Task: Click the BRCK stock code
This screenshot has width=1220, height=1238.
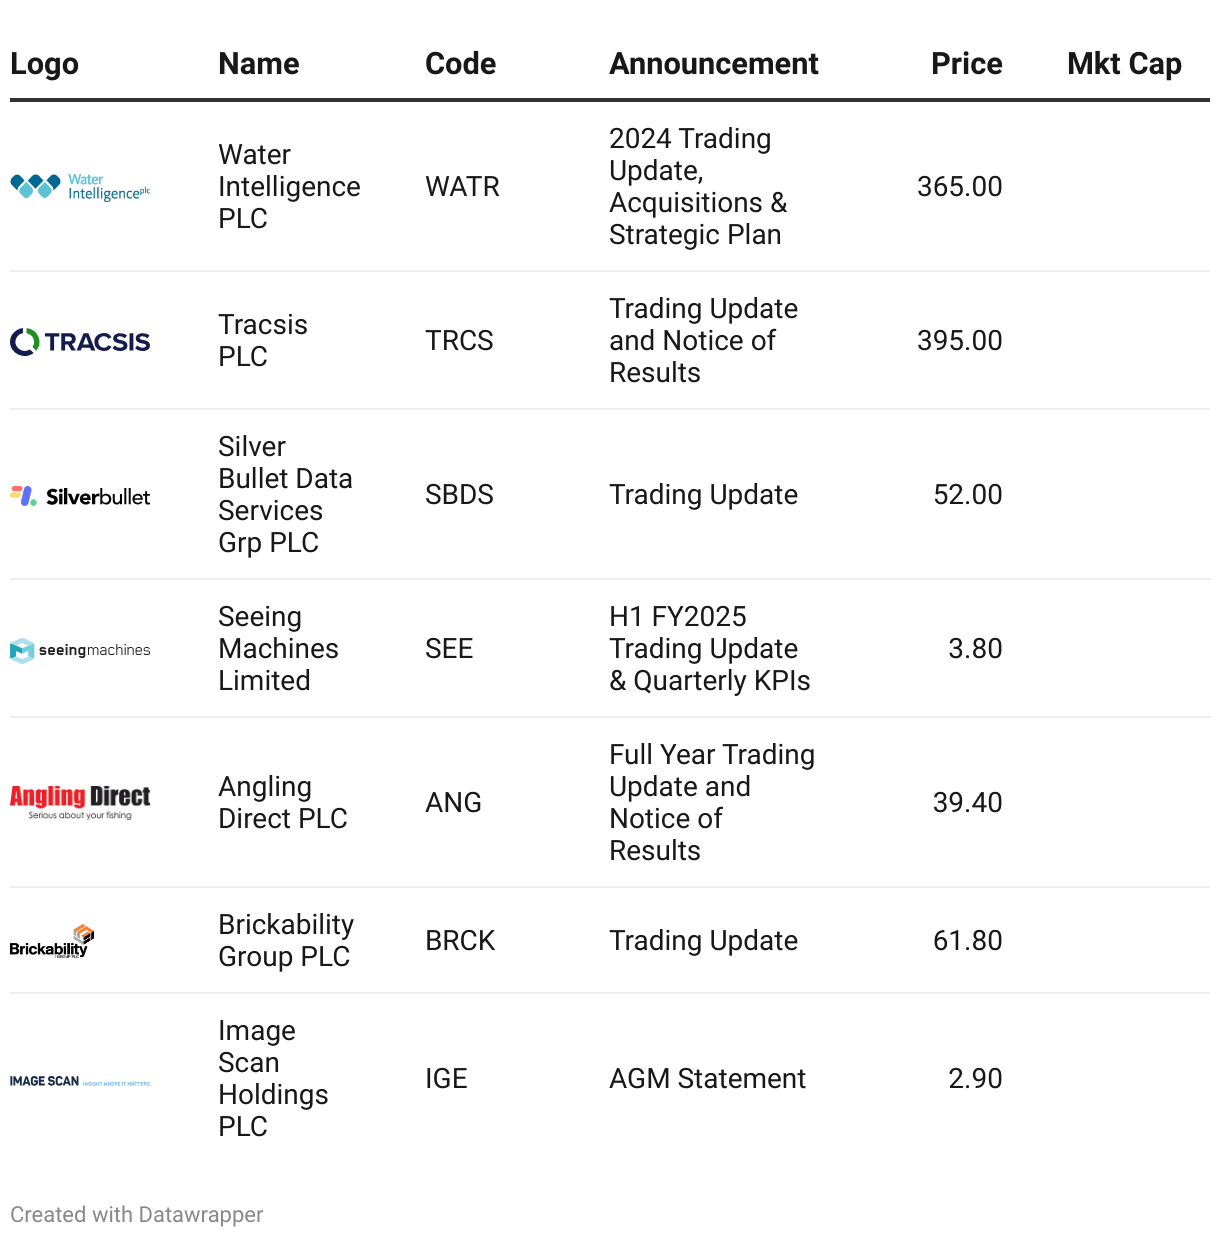Action: click(460, 941)
